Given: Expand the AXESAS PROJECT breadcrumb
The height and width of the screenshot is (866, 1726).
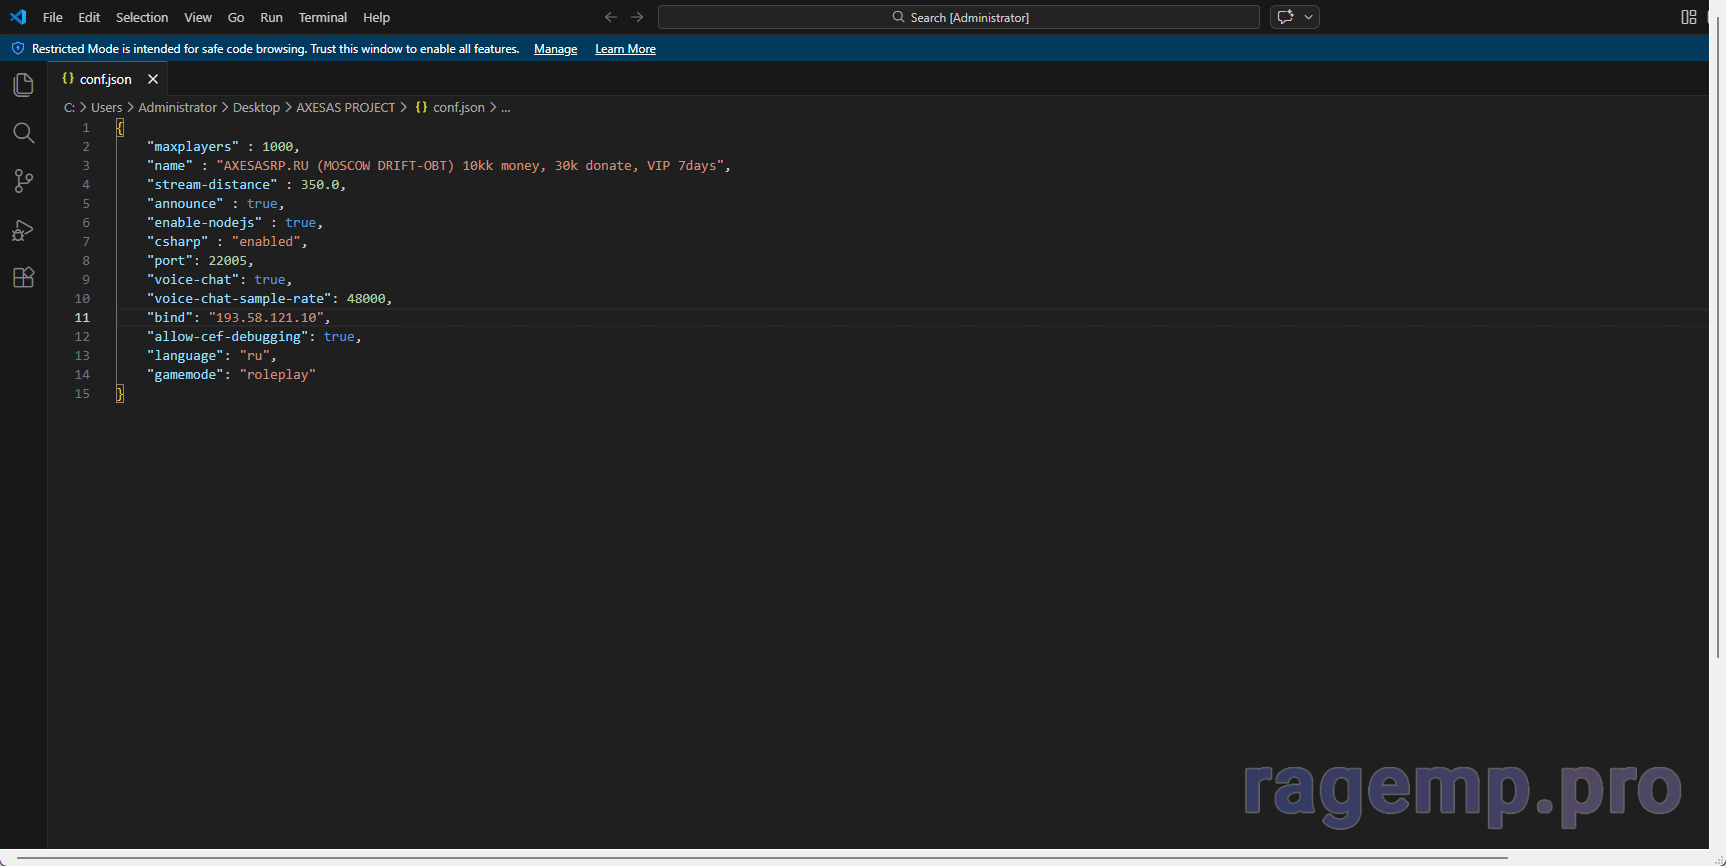Looking at the screenshot, I should (345, 107).
